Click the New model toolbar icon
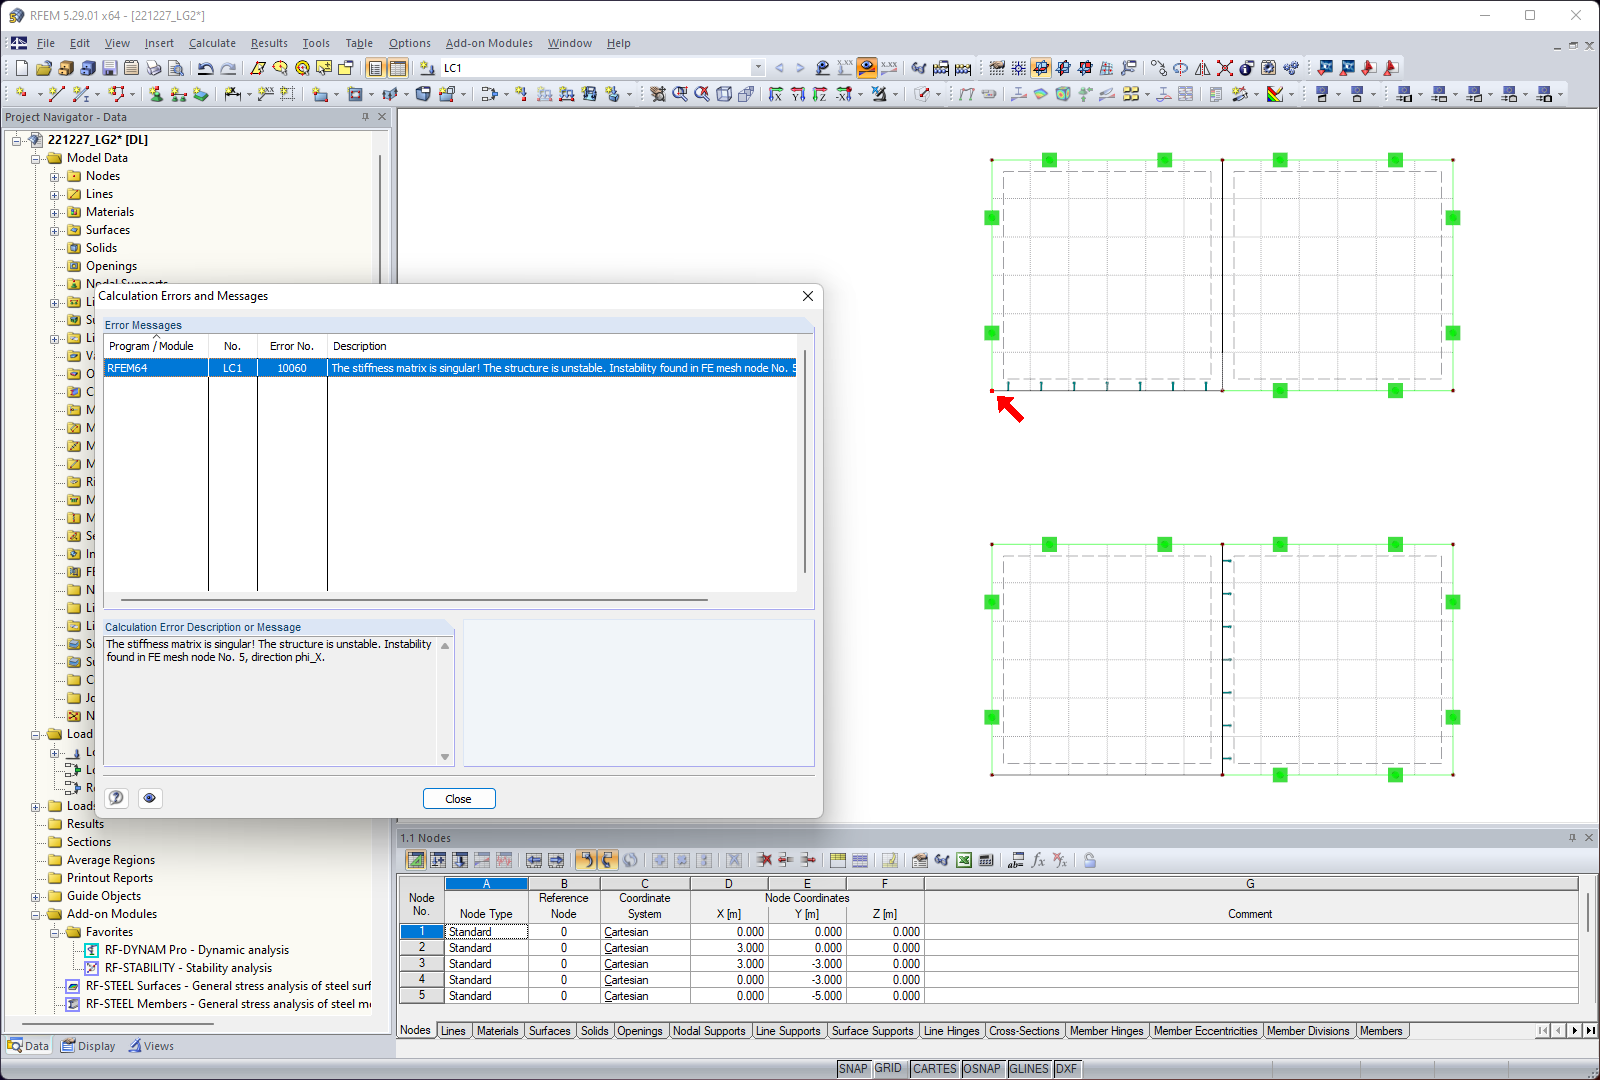This screenshot has width=1600, height=1080. [x=22, y=68]
